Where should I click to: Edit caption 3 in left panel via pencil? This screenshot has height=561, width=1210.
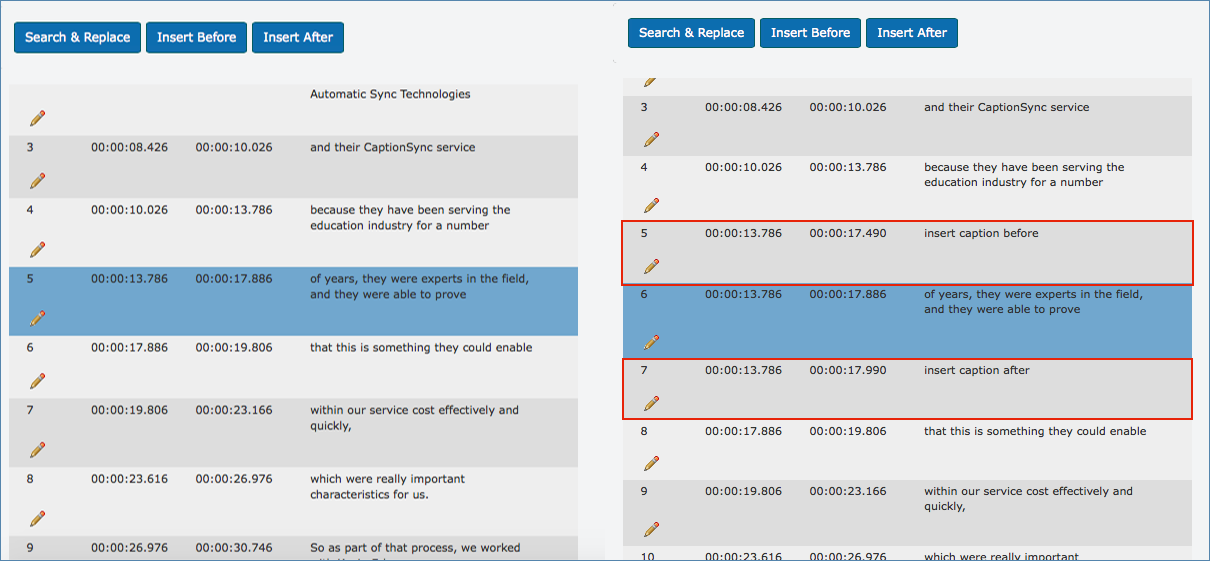(37, 181)
